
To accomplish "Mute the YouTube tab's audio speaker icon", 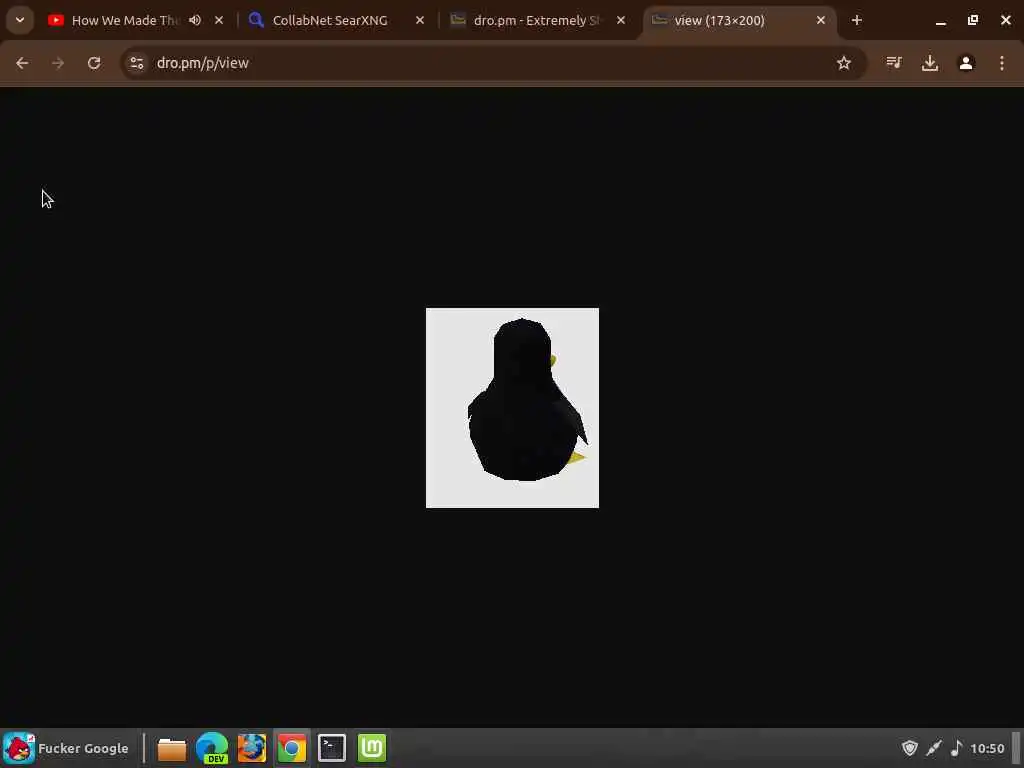I will click(195, 20).
